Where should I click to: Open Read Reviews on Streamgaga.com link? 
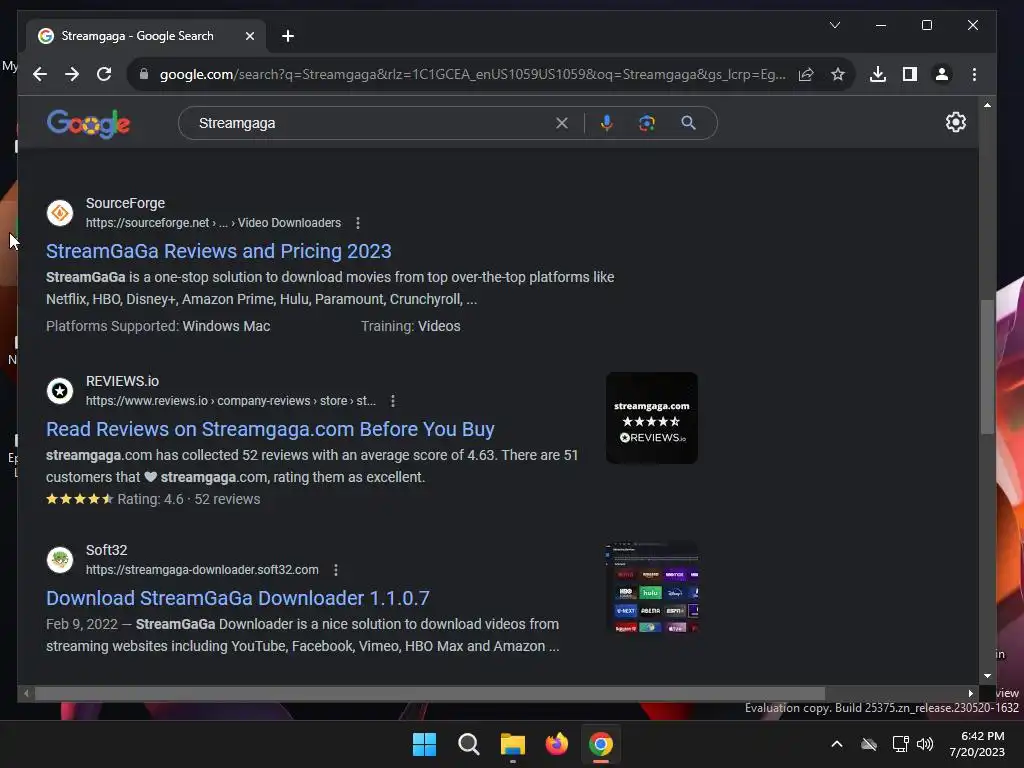[270, 429]
